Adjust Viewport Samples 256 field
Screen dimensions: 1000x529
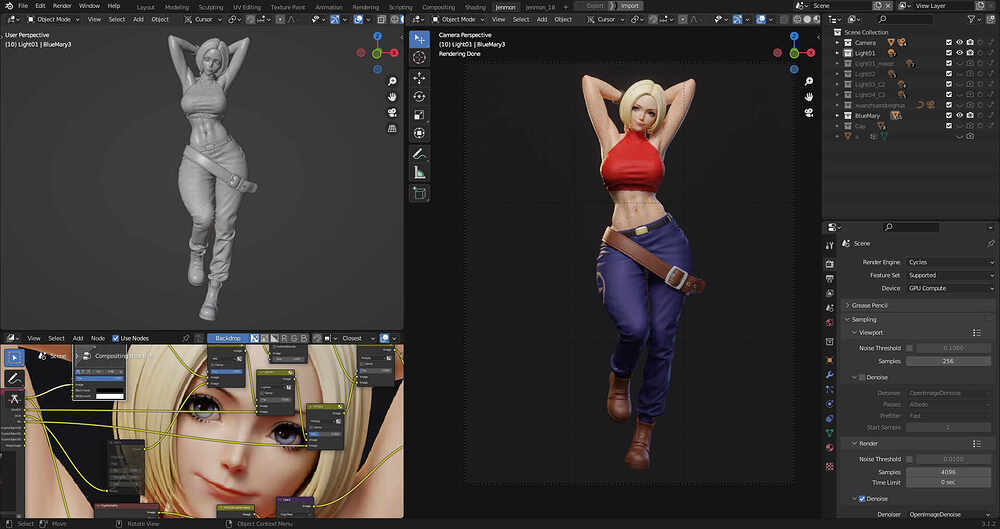[x=948, y=361]
